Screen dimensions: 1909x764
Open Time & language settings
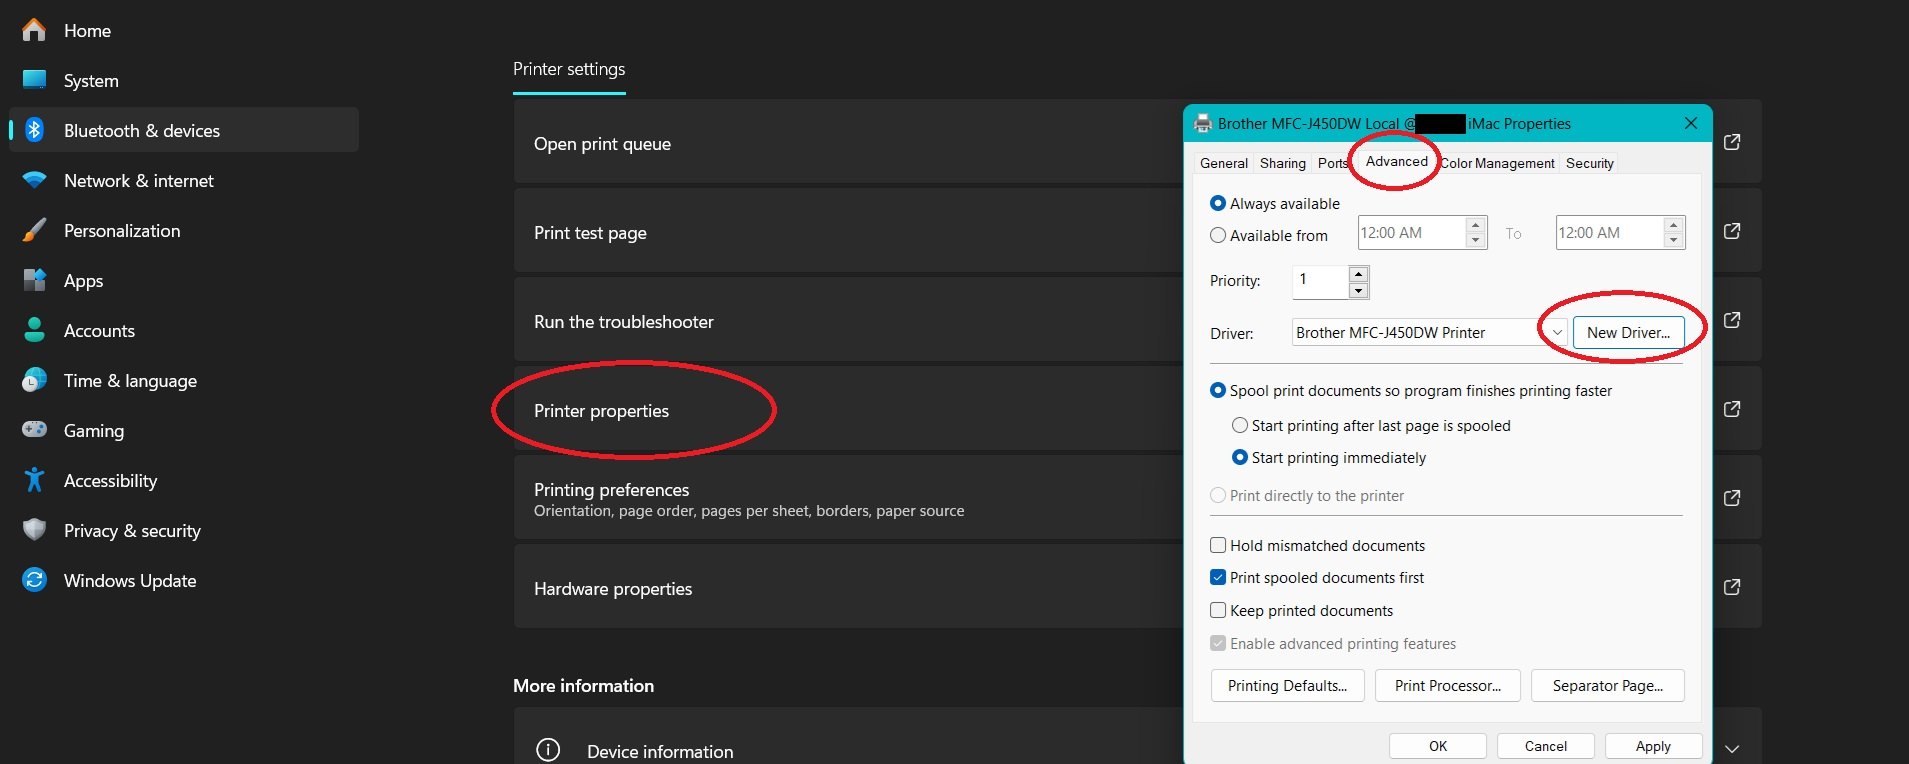pos(184,381)
